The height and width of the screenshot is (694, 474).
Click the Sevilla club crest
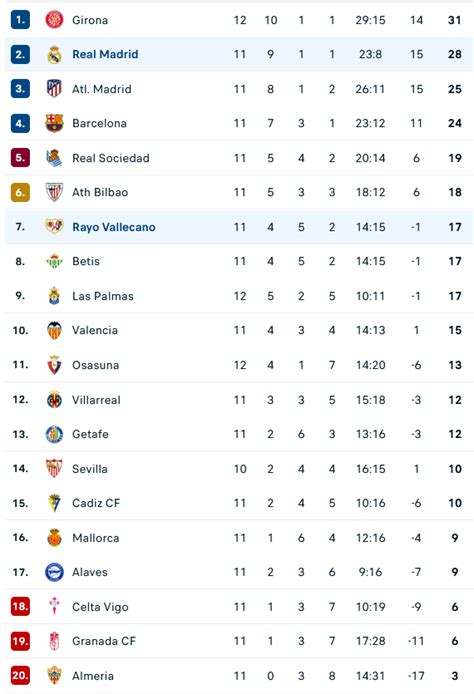[x=54, y=468]
